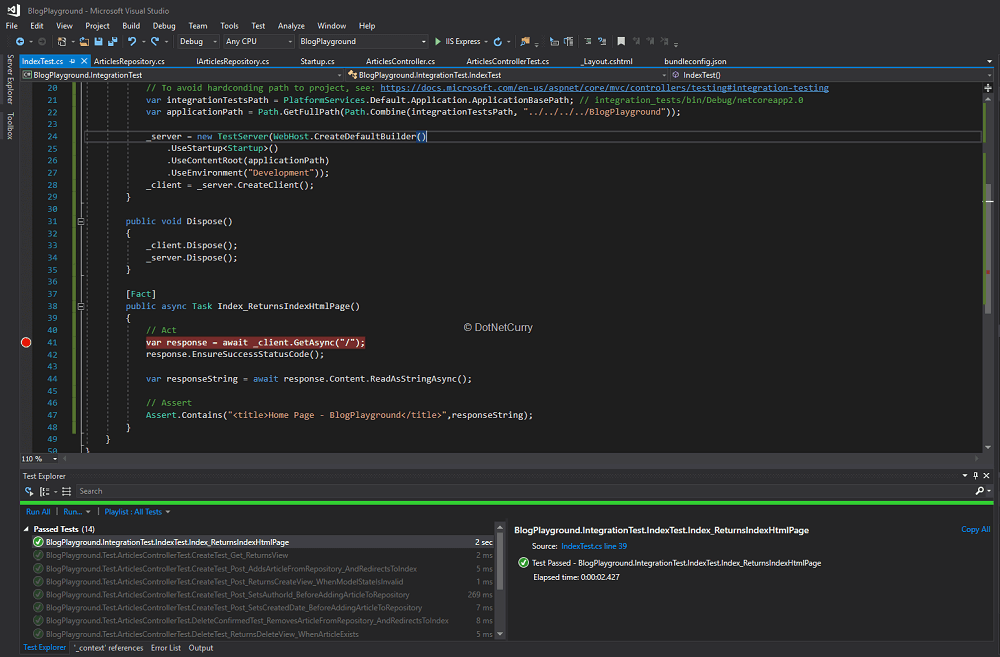This screenshot has width=1000, height=657.
Task: Open the IIS Express dropdown arrow
Action: [x=486, y=42]
